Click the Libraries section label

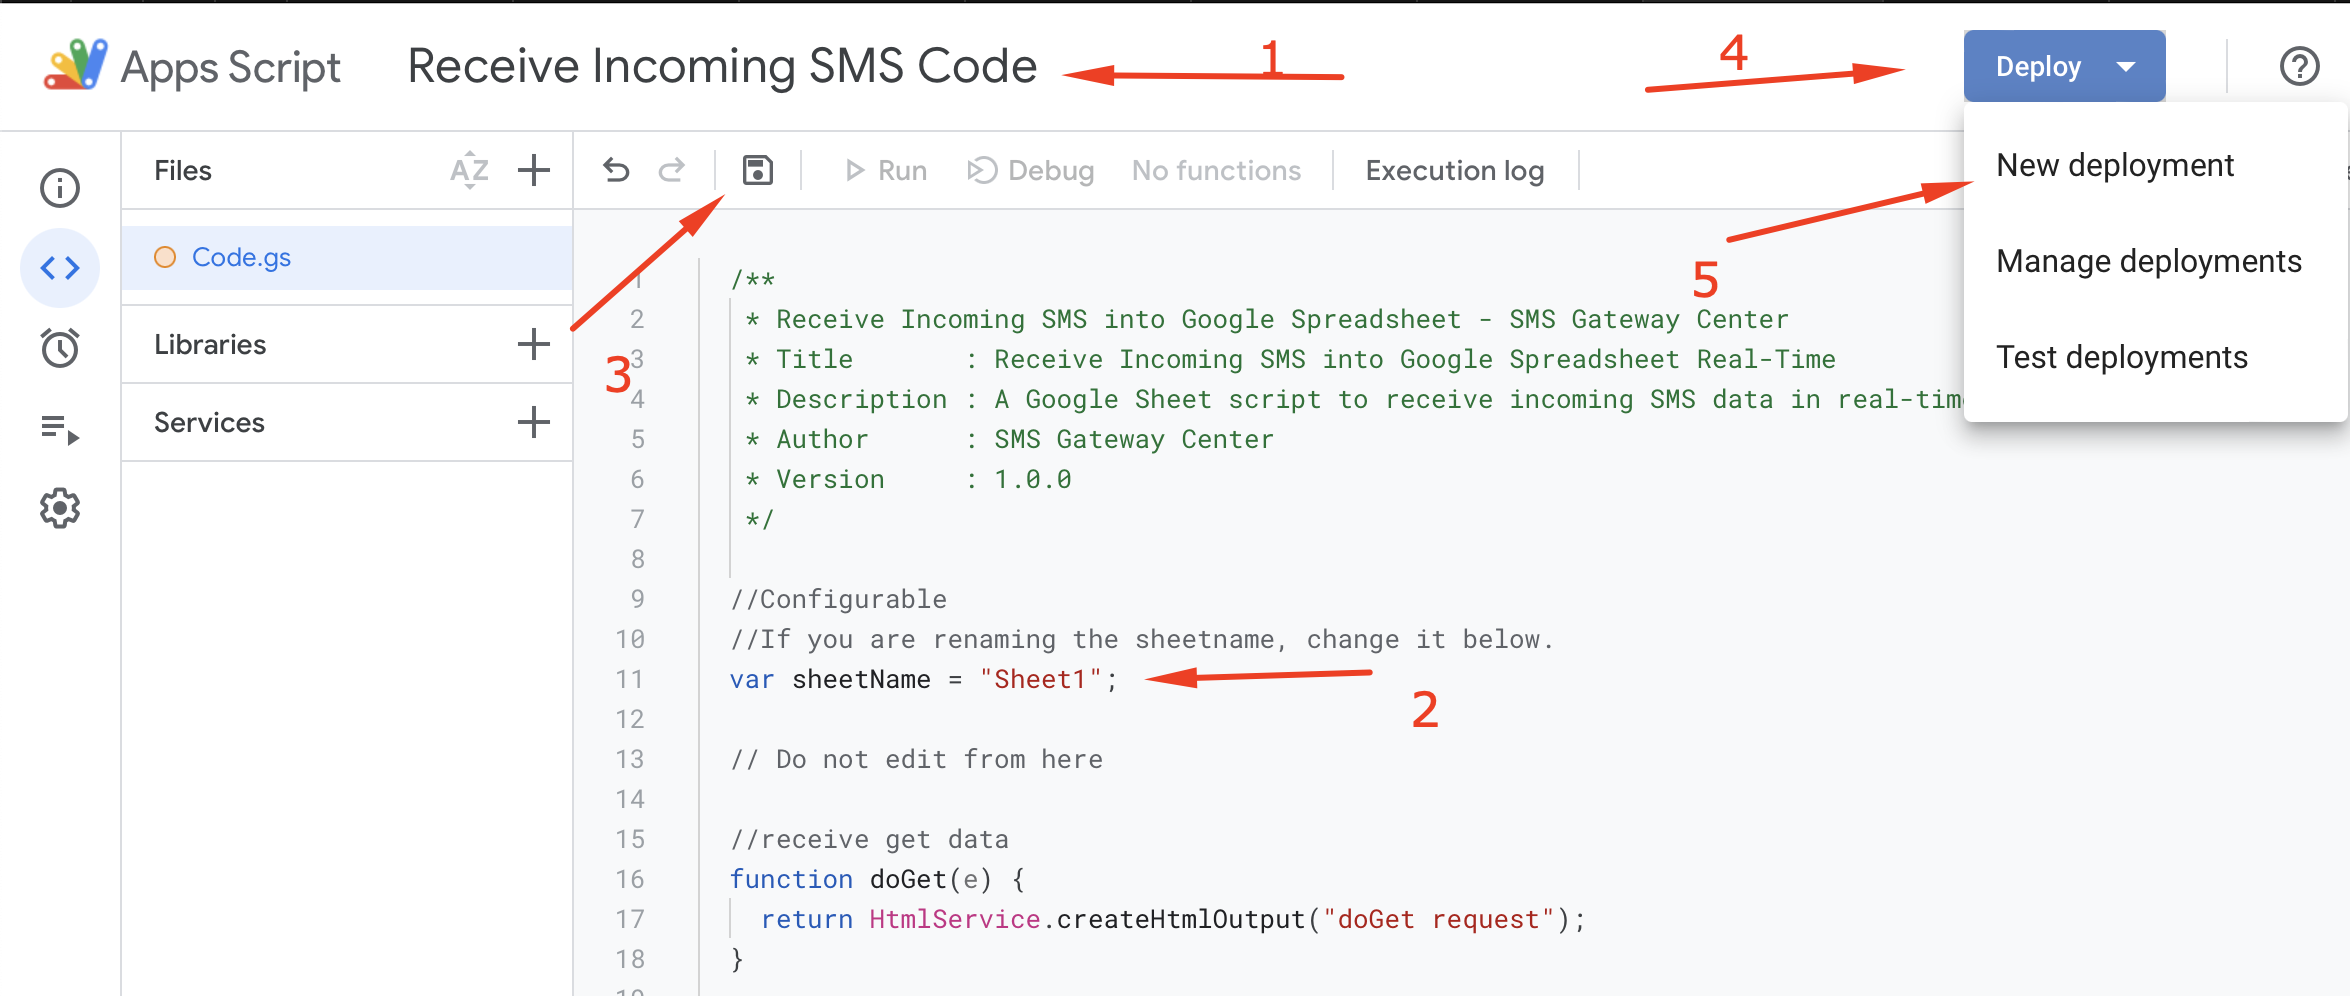click(x=210, y=344)
